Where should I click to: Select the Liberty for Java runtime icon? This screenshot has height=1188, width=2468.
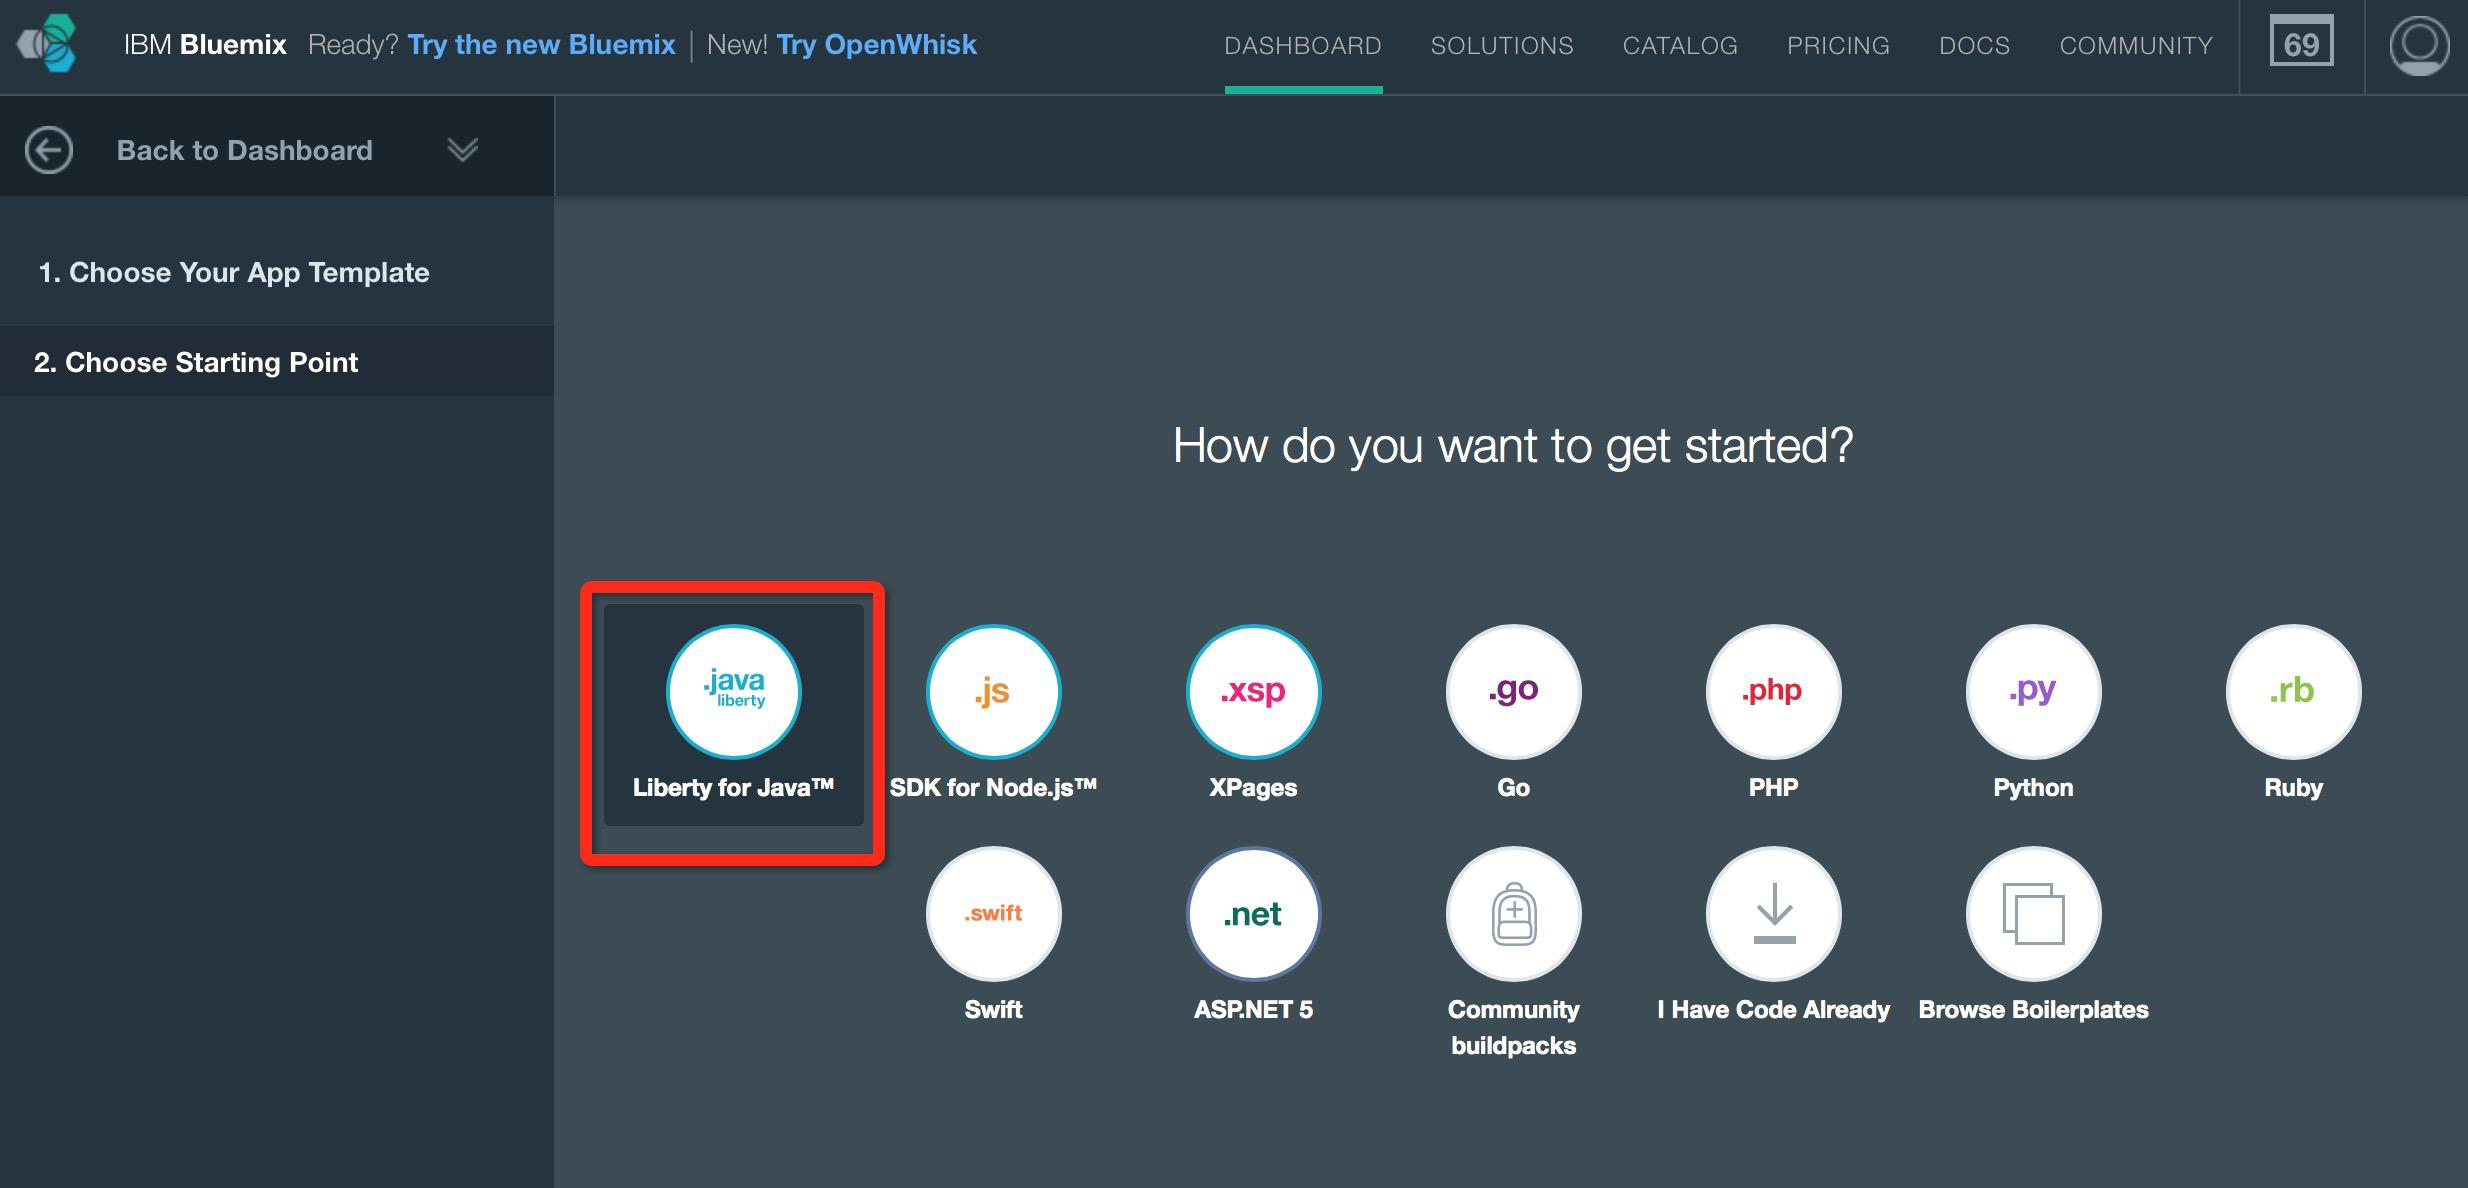click(733, 691)
